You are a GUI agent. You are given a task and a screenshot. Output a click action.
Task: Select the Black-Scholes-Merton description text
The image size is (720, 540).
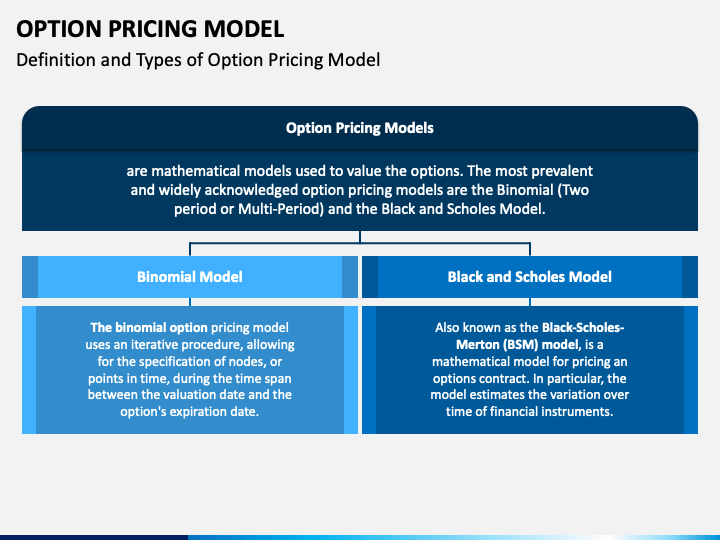point(530,370)
